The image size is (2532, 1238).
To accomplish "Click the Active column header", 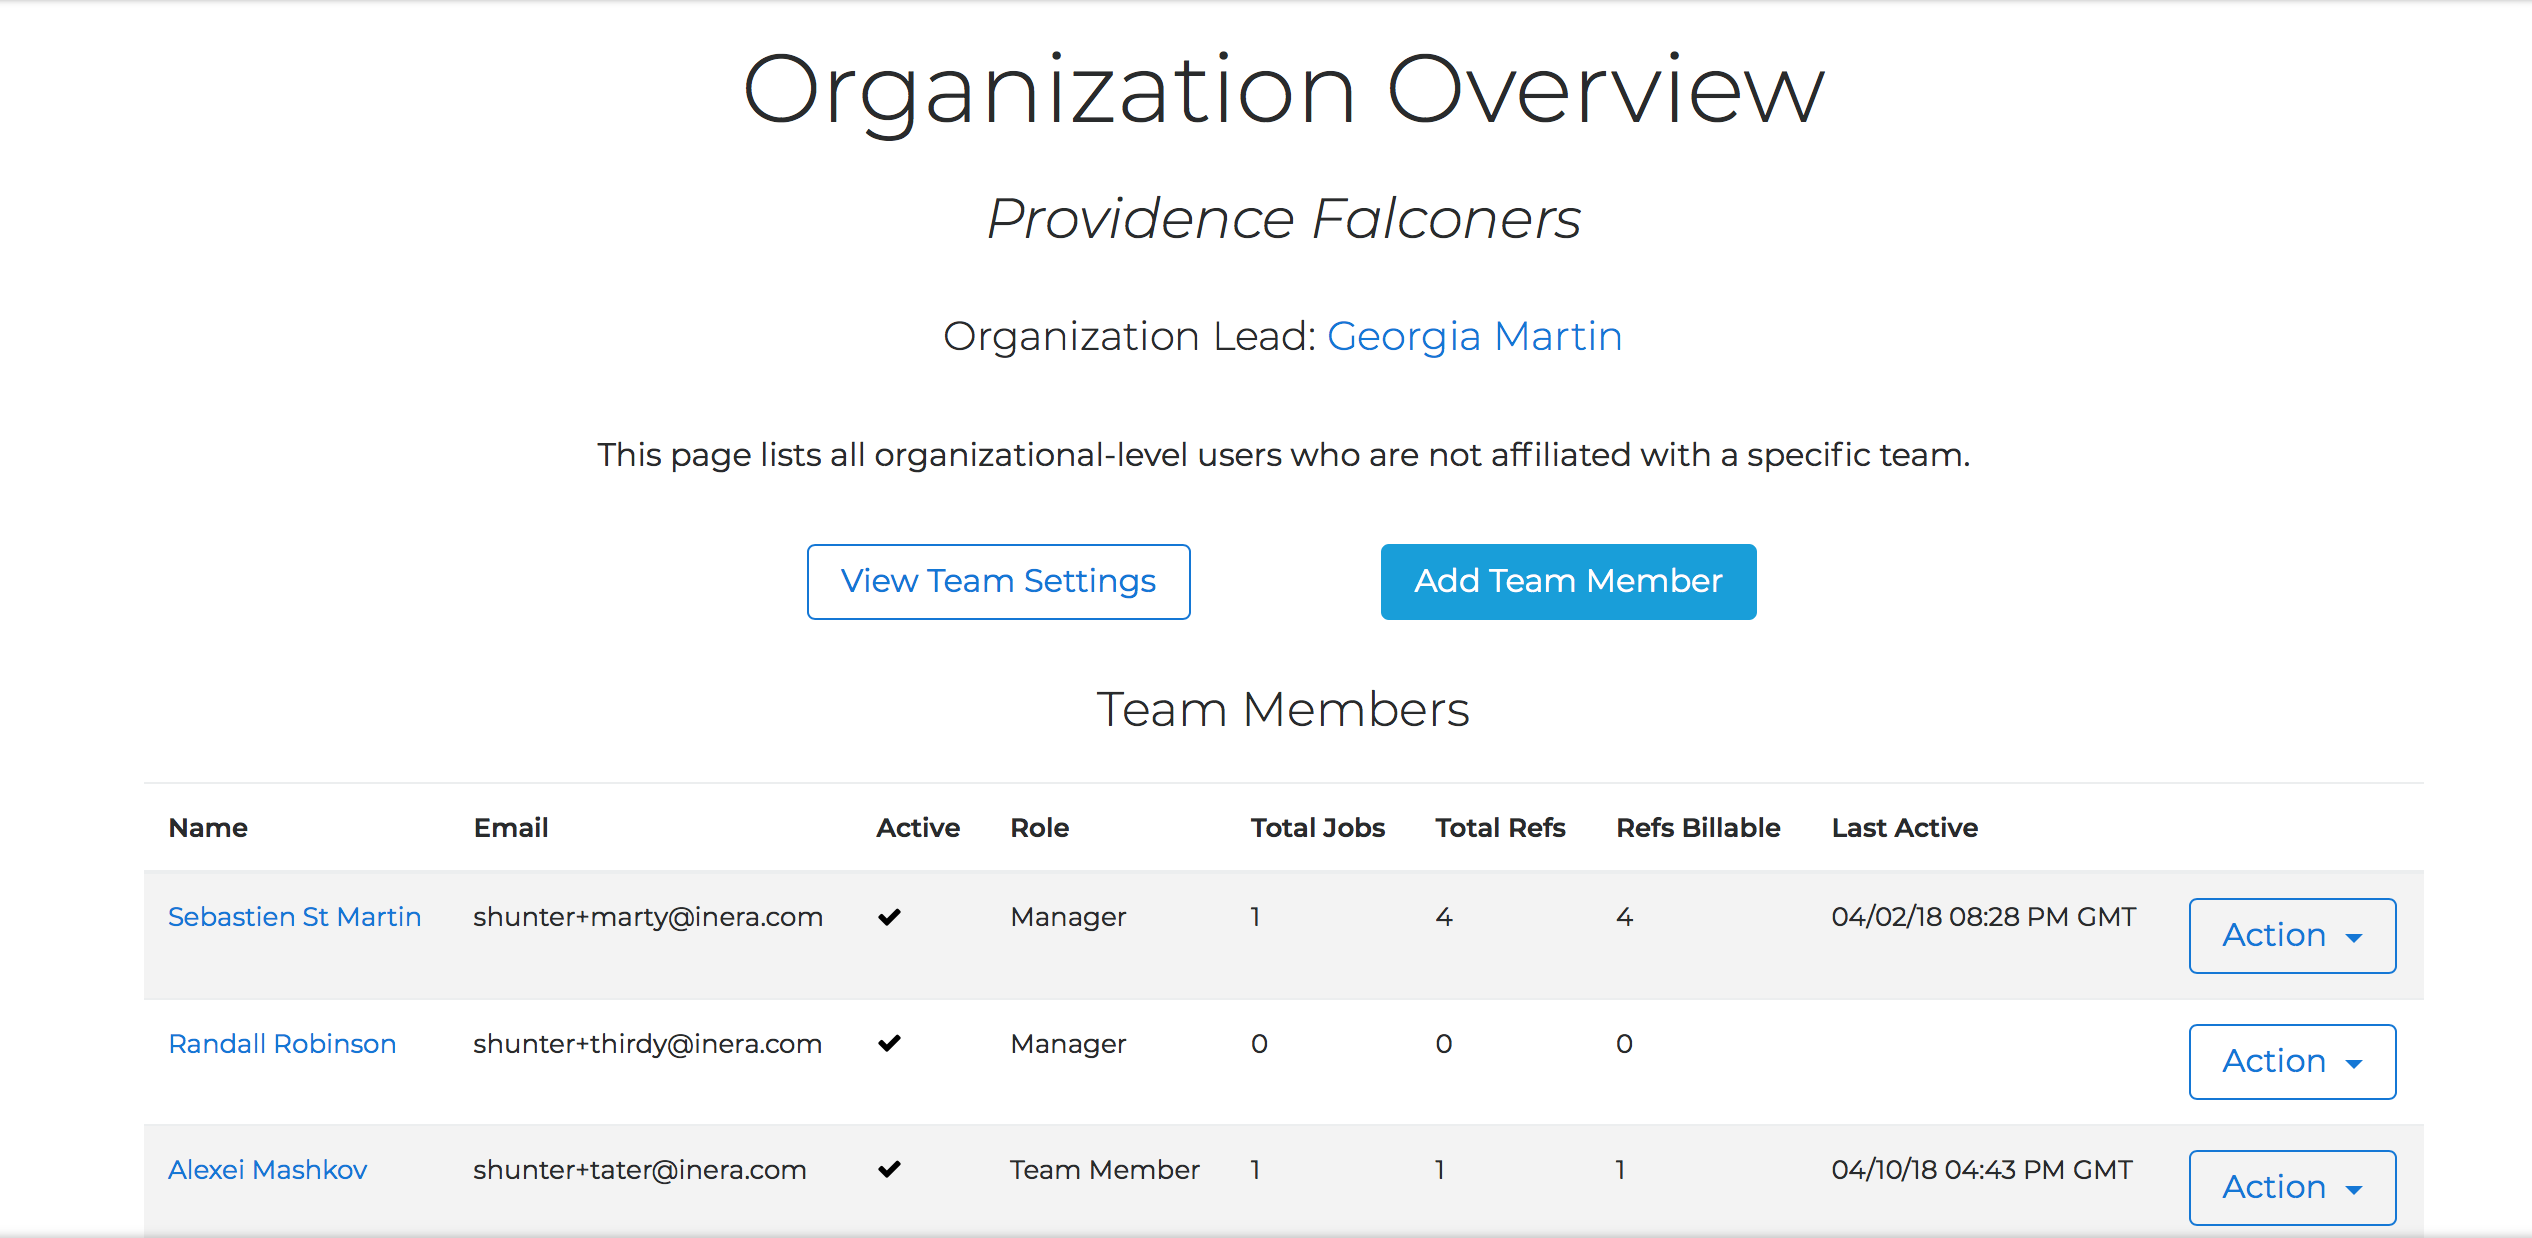I will click(x=918, y=828).
